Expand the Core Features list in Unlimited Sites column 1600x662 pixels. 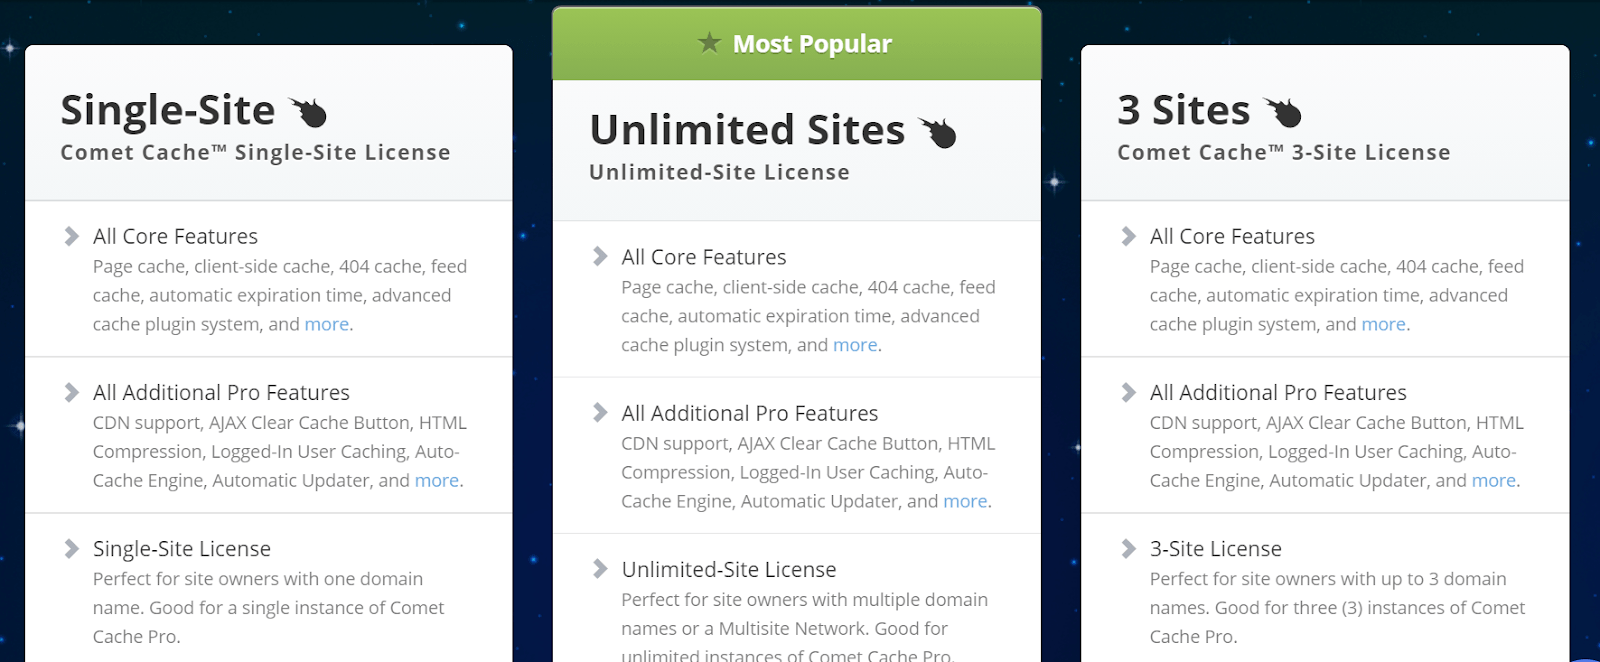pyautogui.click(x=702, y=256)
